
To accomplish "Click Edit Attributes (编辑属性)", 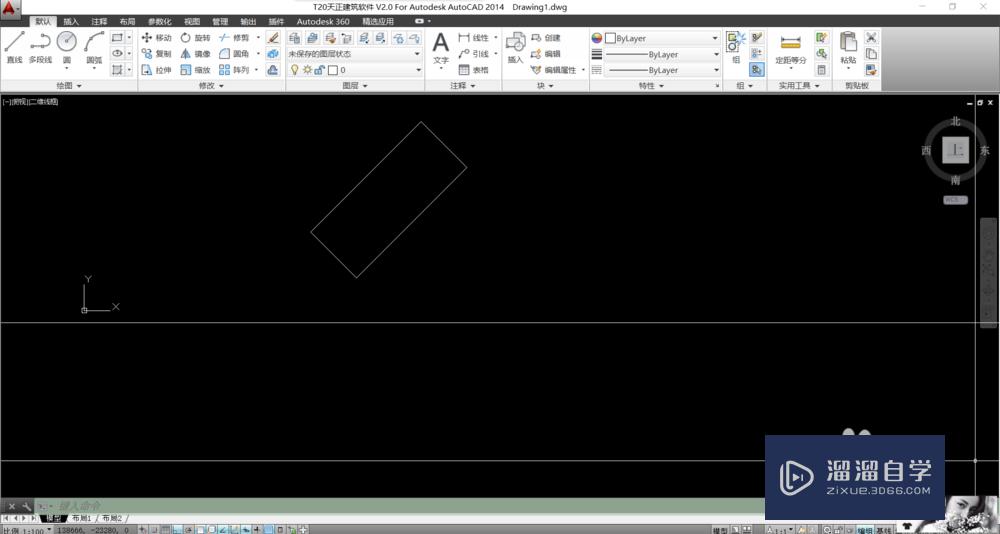I will point(554,70).
